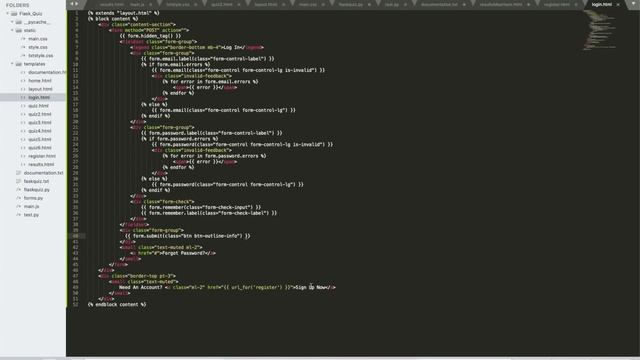The width and height of the screenshot is (640, 360).
Task: Switch to the login.html tab
Action: 604,4
